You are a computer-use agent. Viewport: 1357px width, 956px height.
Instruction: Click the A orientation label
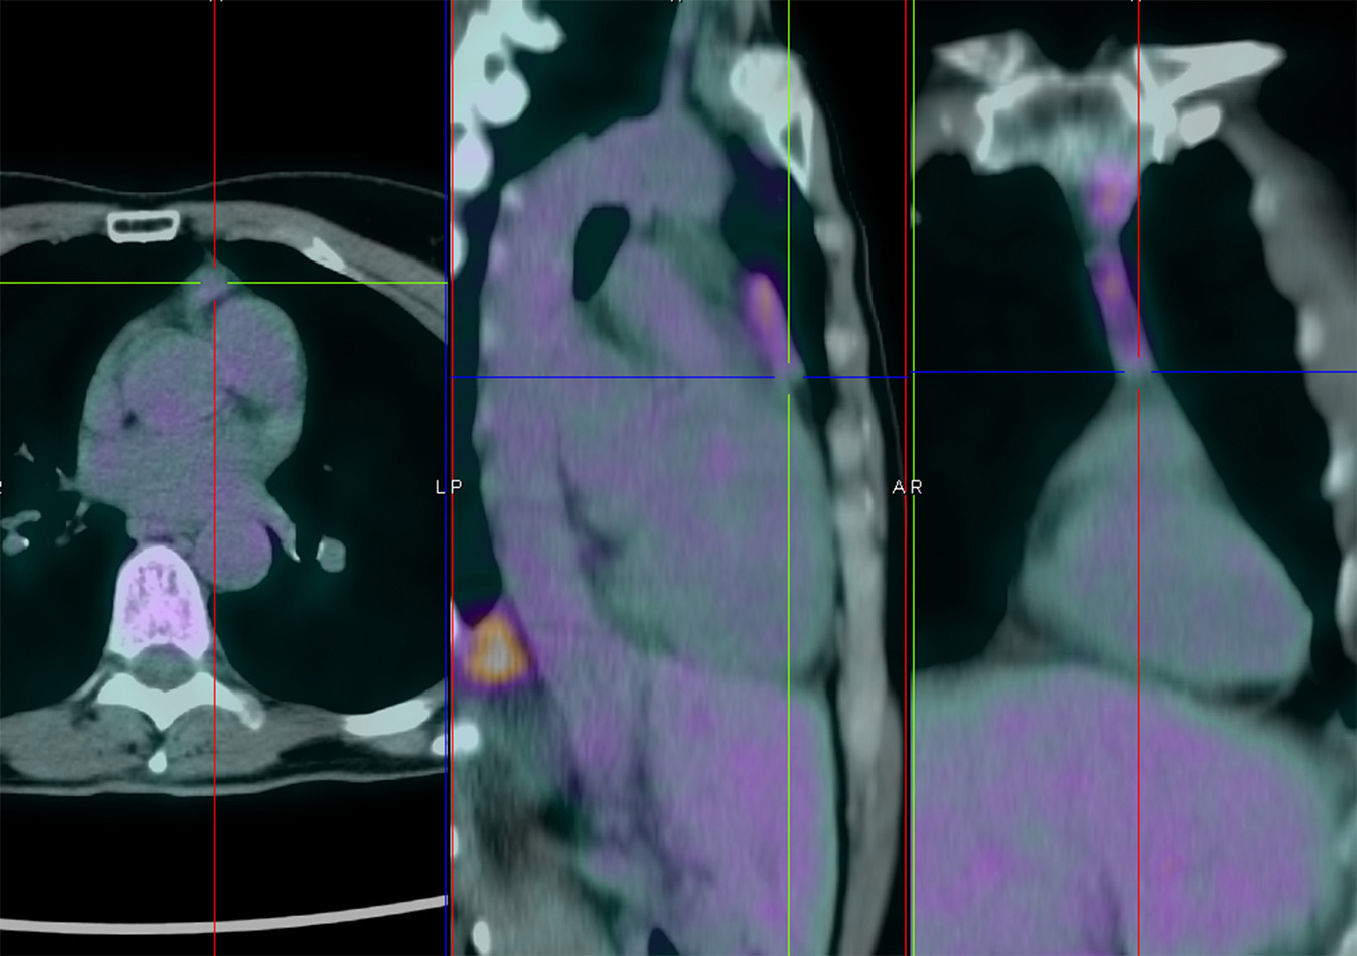click(x=899, y=487)
